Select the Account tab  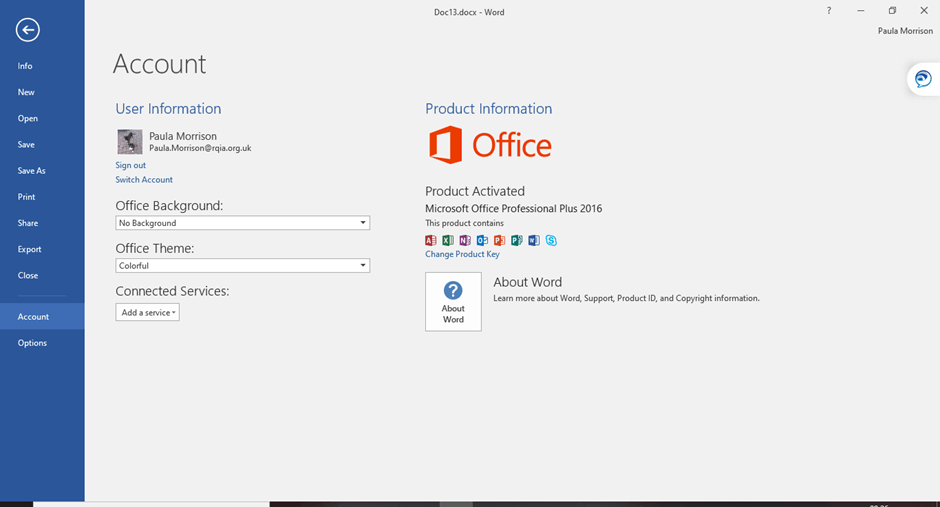pyautogui.click(x=42, y=316)
